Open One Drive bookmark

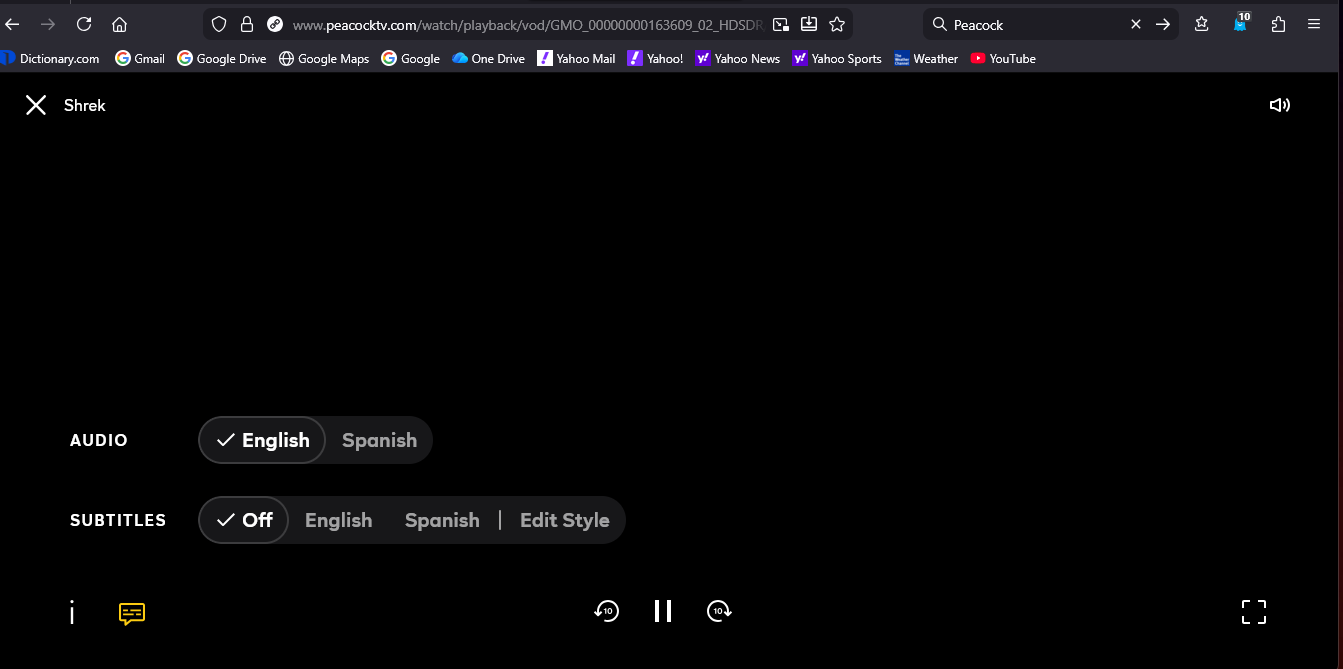click(x=489, y=59)
